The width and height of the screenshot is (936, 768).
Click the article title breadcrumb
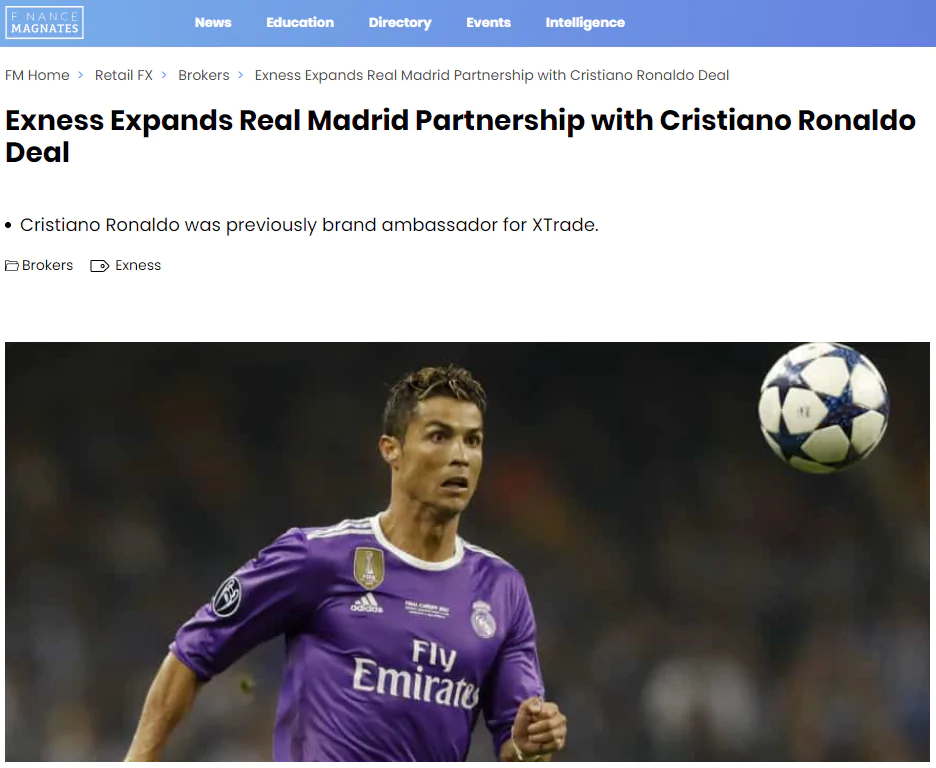(x=492, y=75)
